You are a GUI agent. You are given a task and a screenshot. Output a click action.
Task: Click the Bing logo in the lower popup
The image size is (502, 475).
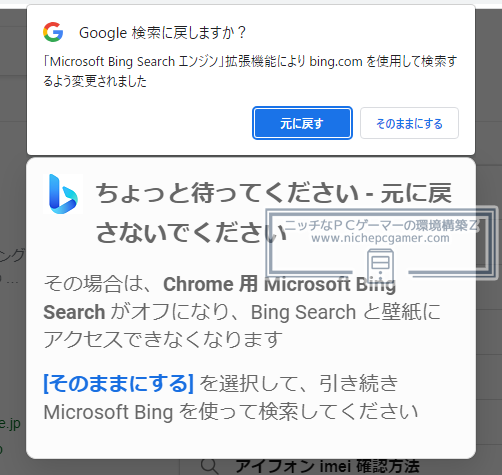63,194
